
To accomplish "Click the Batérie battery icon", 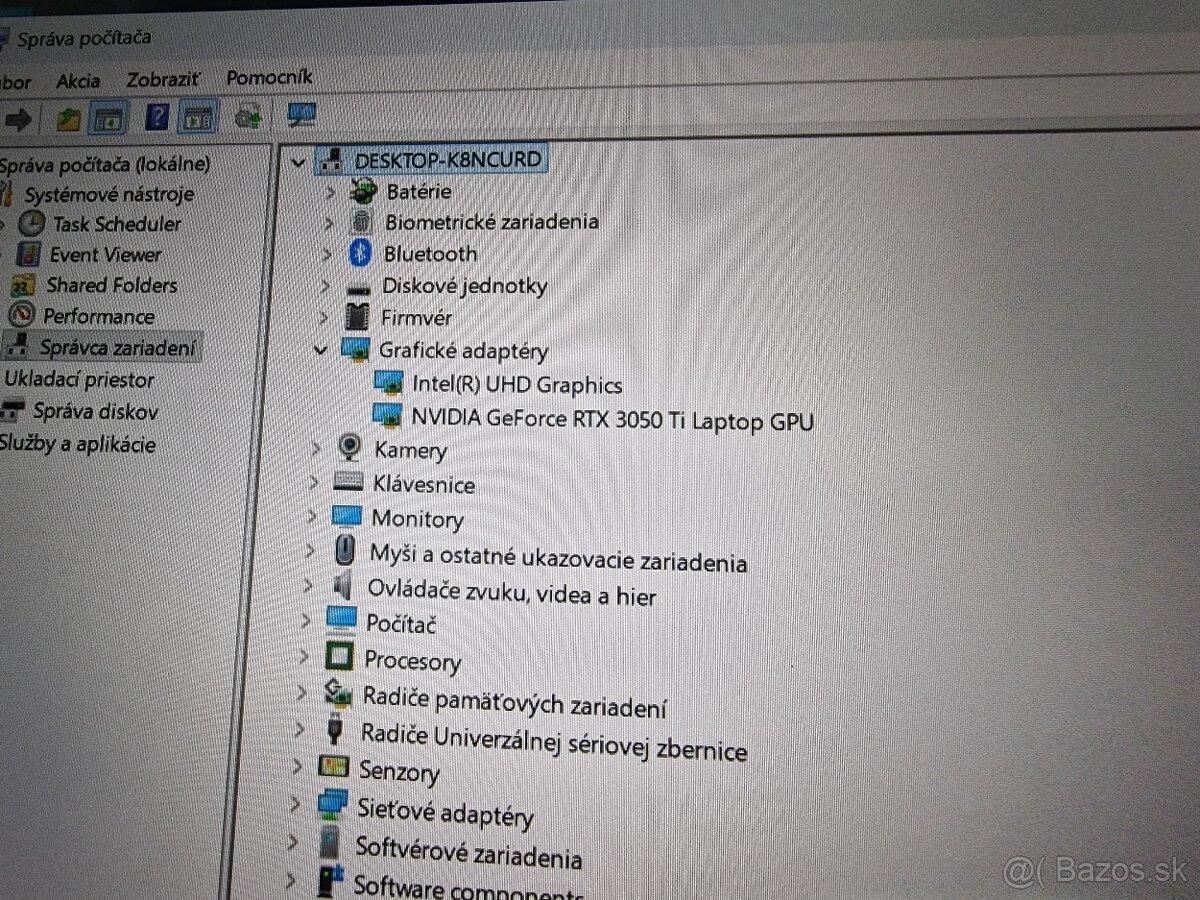I will coord(362,190).
